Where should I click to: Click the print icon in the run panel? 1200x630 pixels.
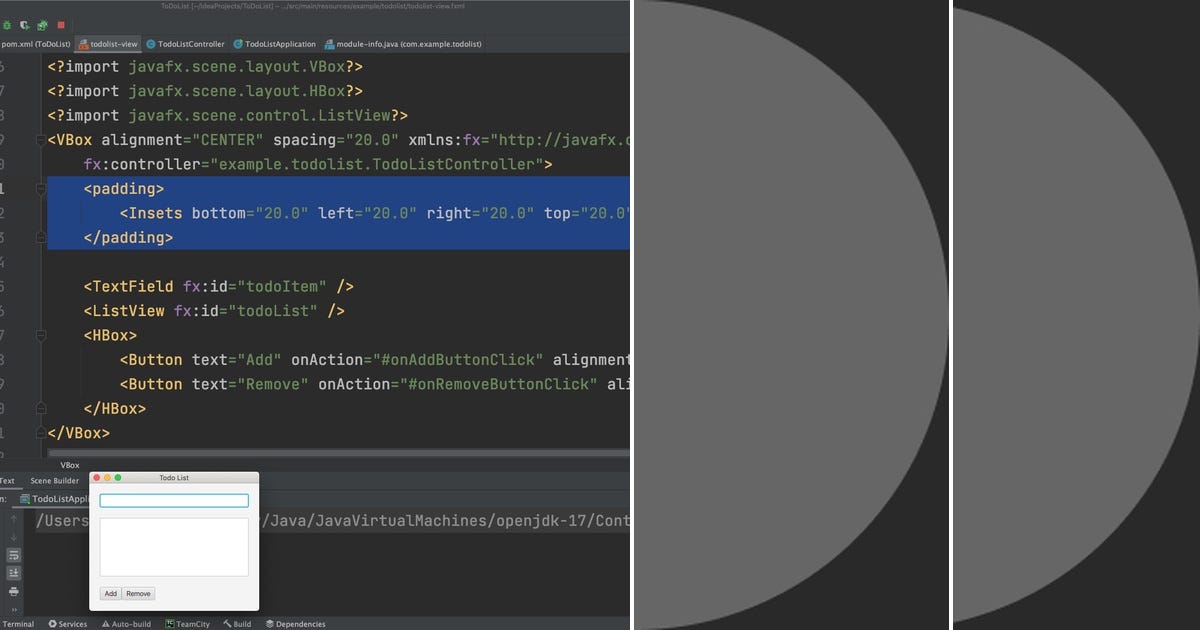[x=13, y=592]
